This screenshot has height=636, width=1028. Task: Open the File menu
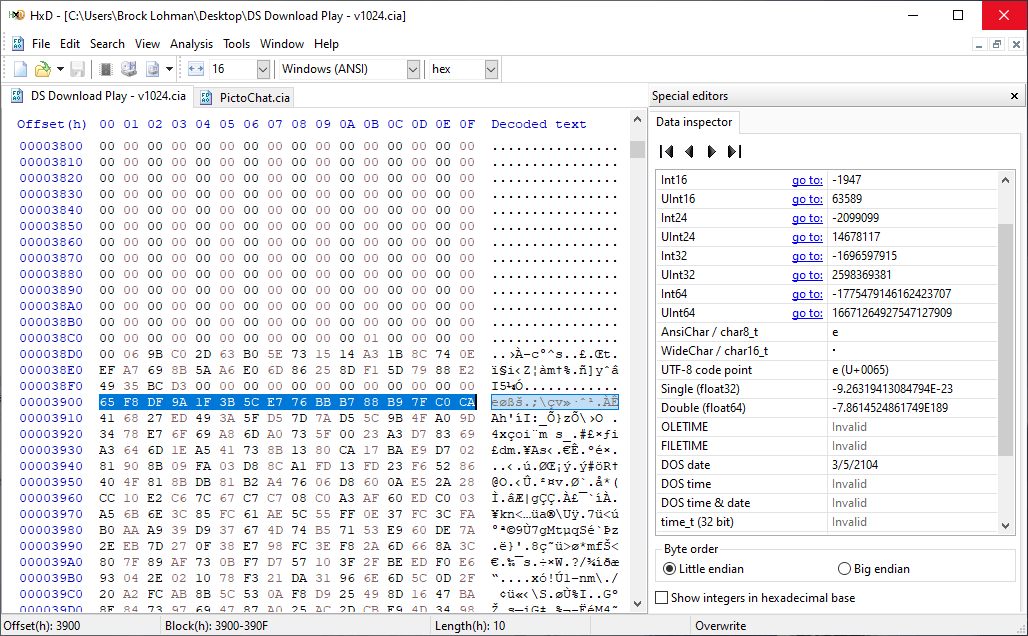coord(41,44)
